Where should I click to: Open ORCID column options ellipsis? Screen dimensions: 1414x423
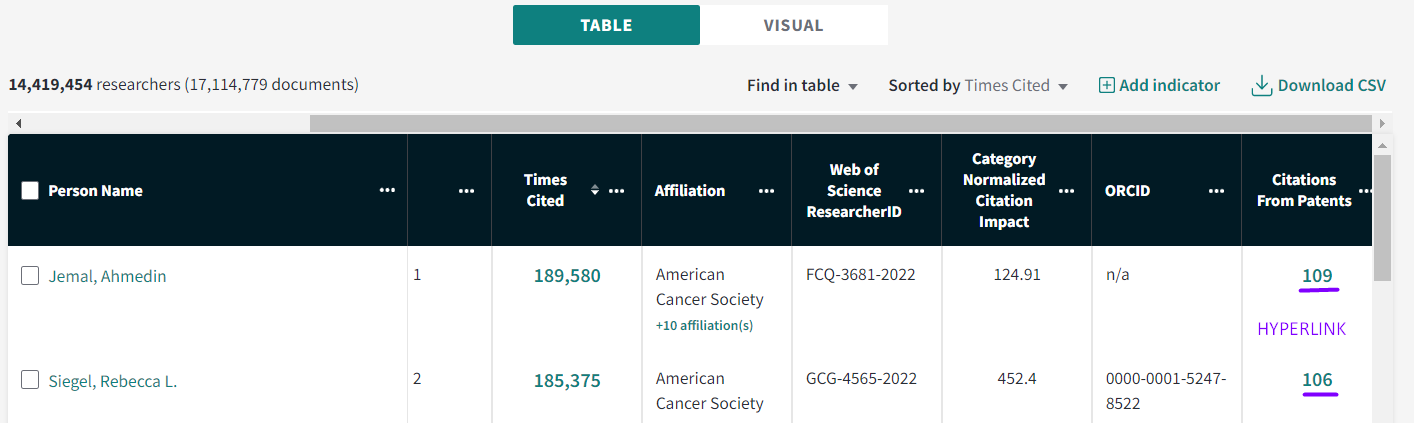1217,190
